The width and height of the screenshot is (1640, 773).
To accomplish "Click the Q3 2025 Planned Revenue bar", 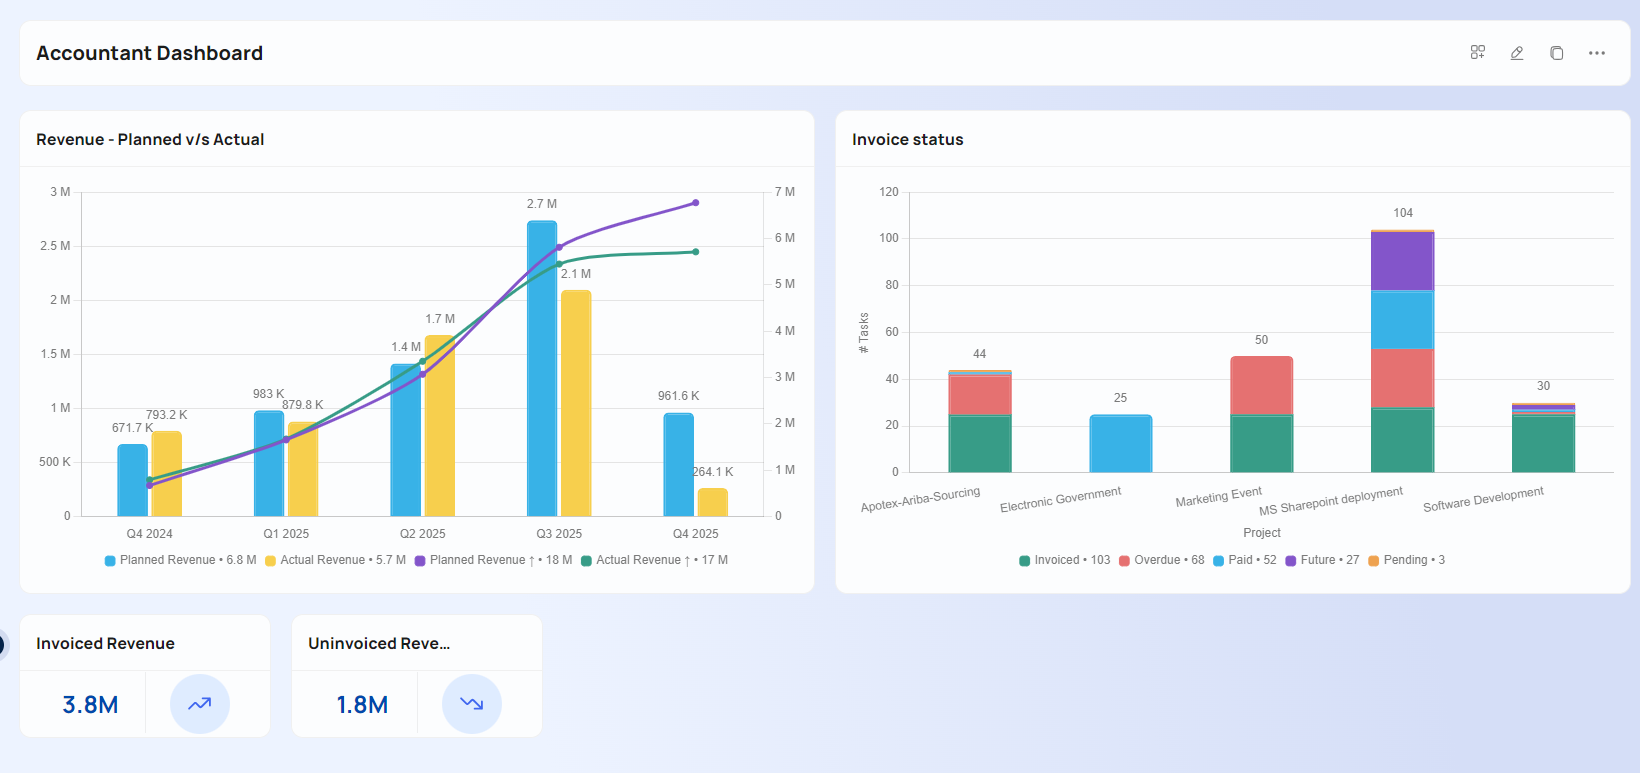I will [x=542, y=368].
